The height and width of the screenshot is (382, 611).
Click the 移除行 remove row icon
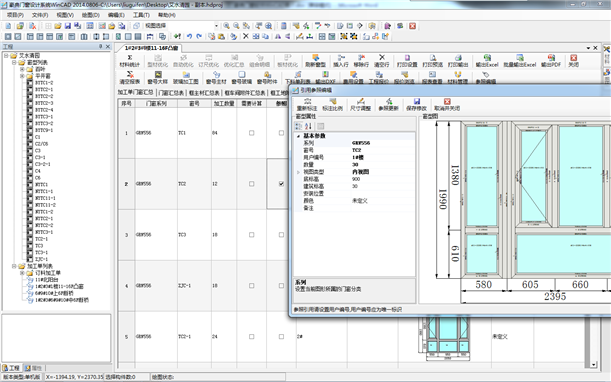(361, 58)
